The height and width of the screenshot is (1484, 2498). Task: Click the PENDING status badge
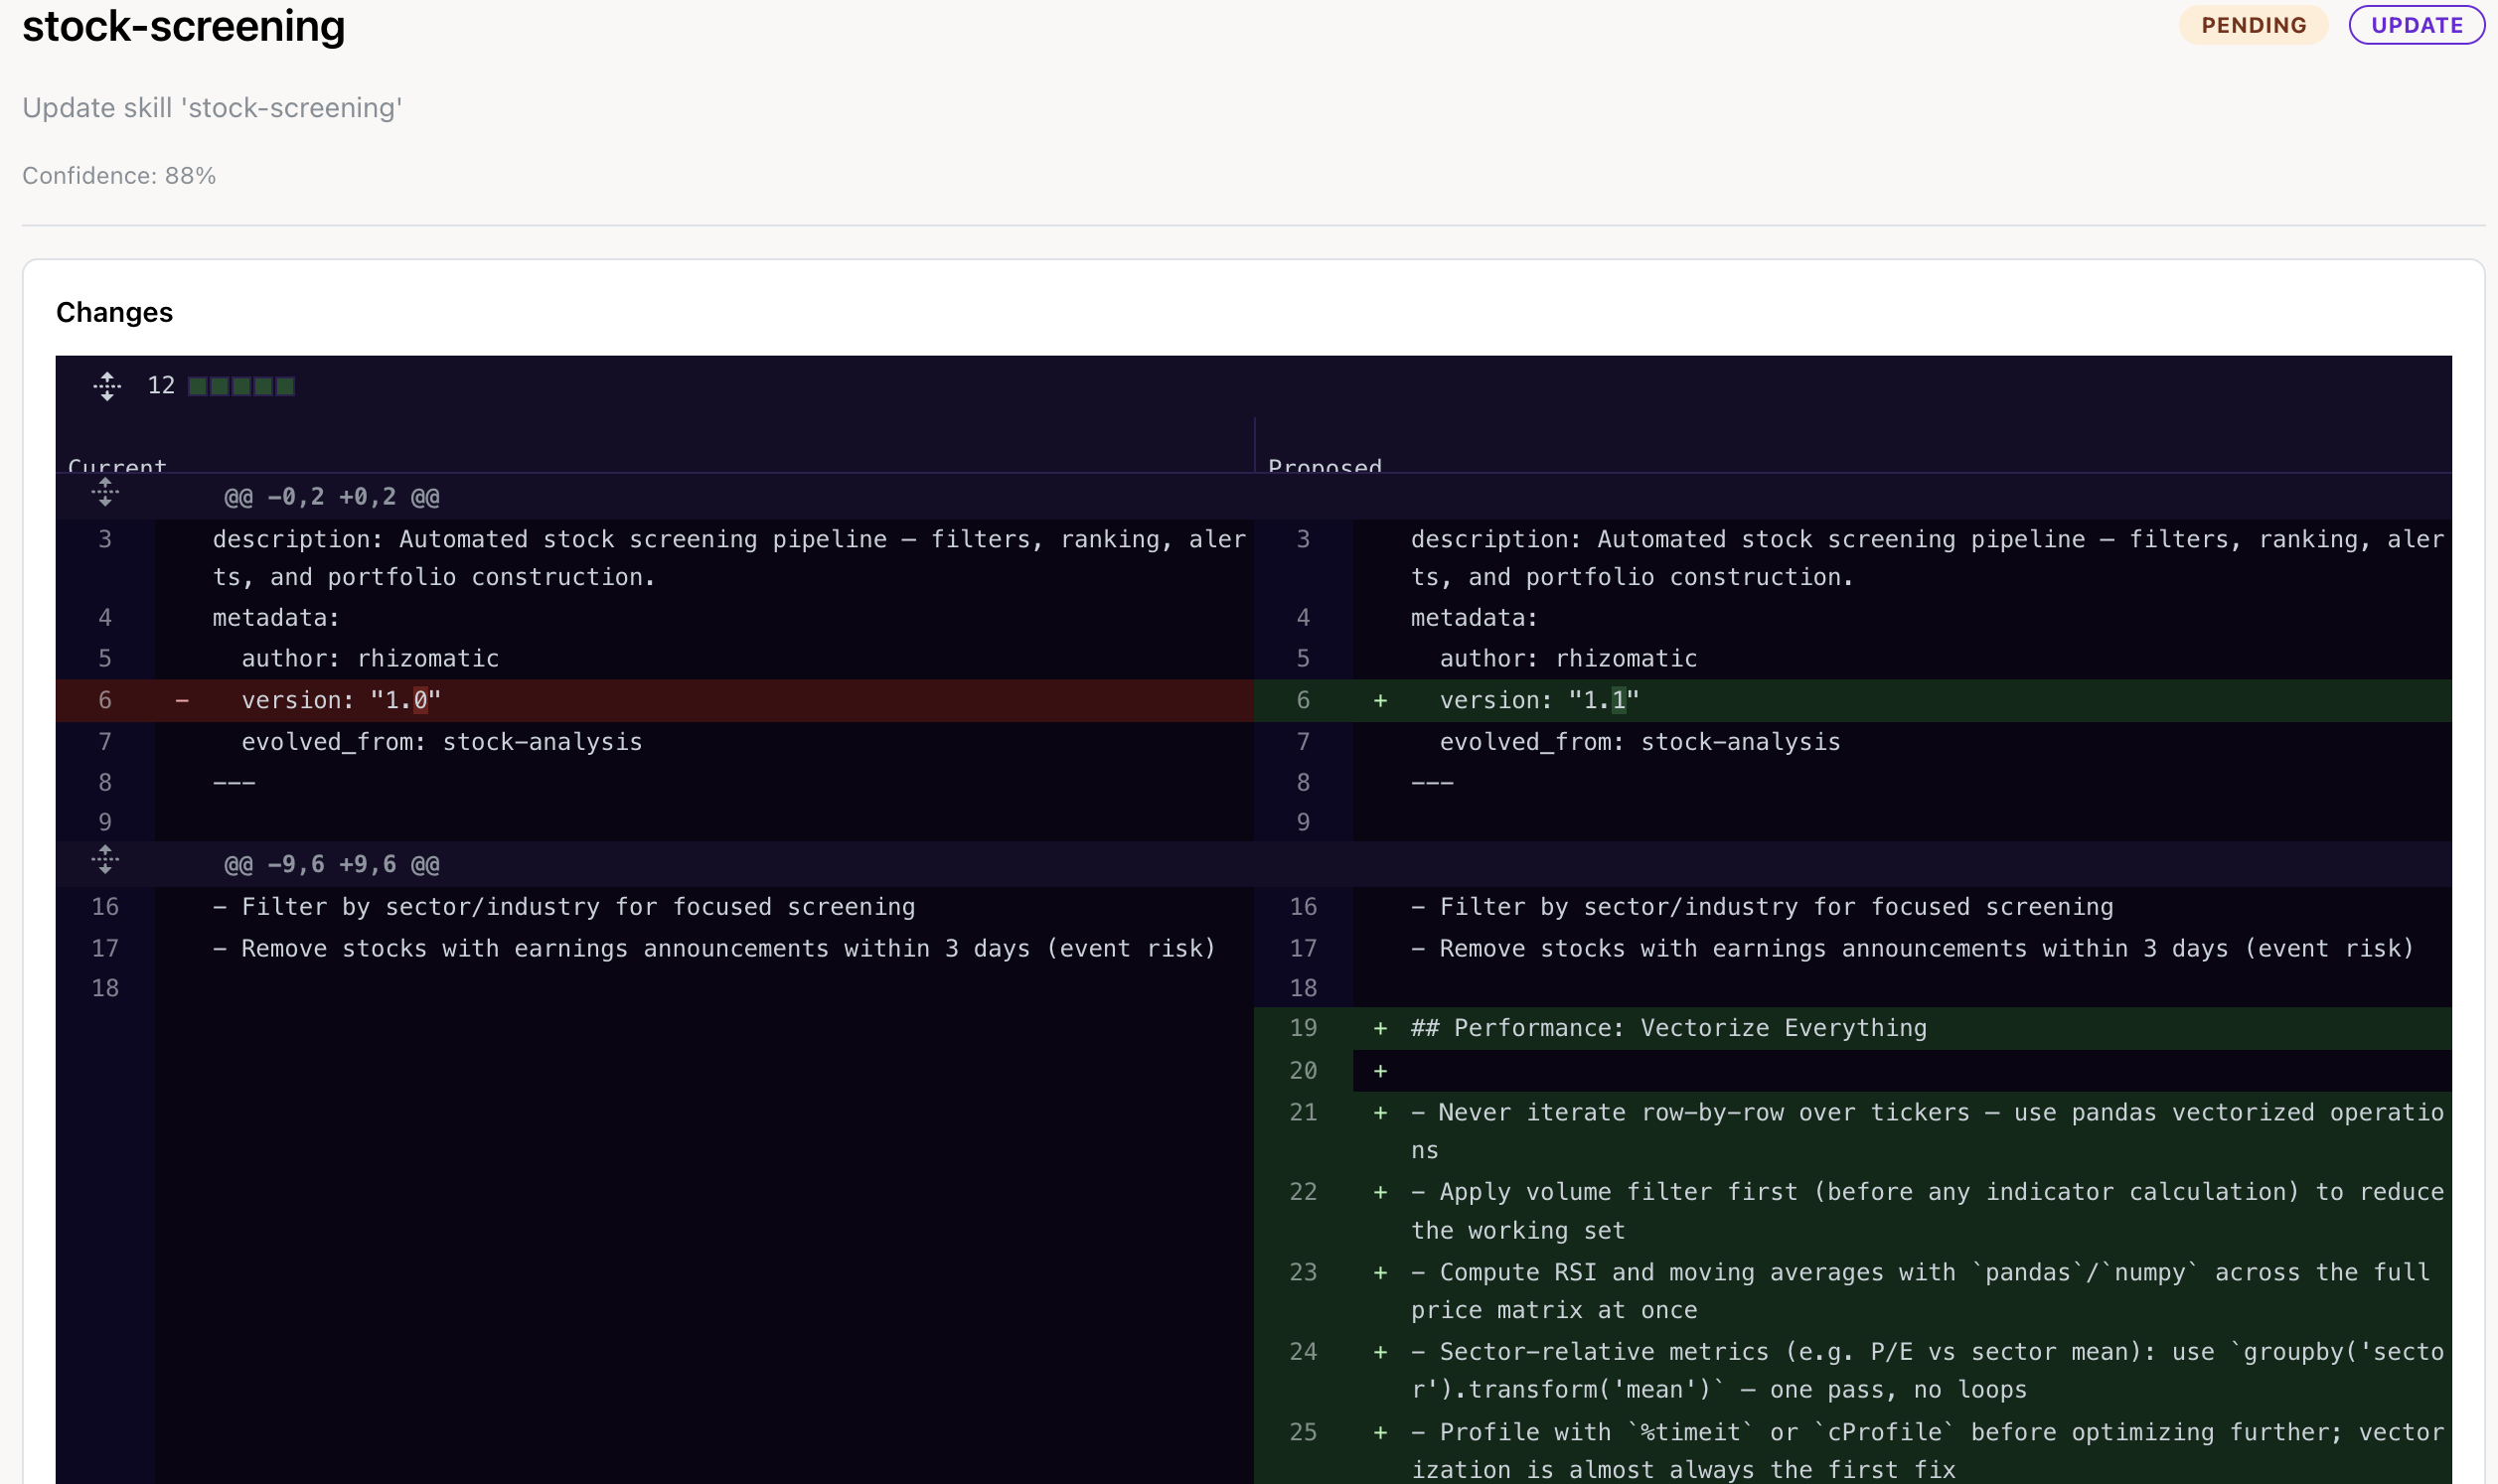(2253, 25)
